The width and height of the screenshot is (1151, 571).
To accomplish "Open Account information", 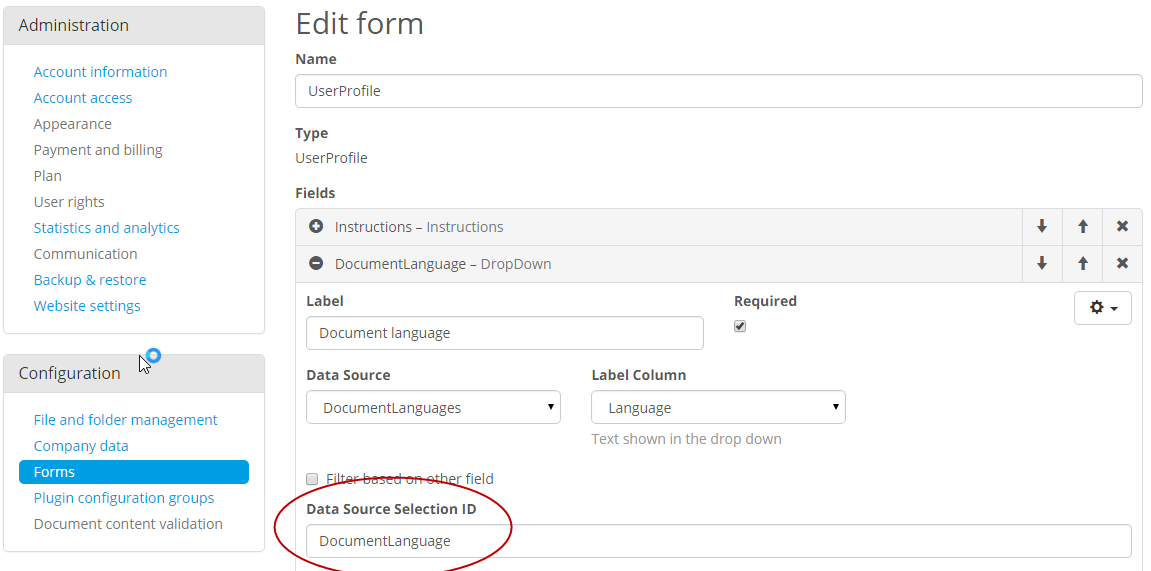I will 101,72.
